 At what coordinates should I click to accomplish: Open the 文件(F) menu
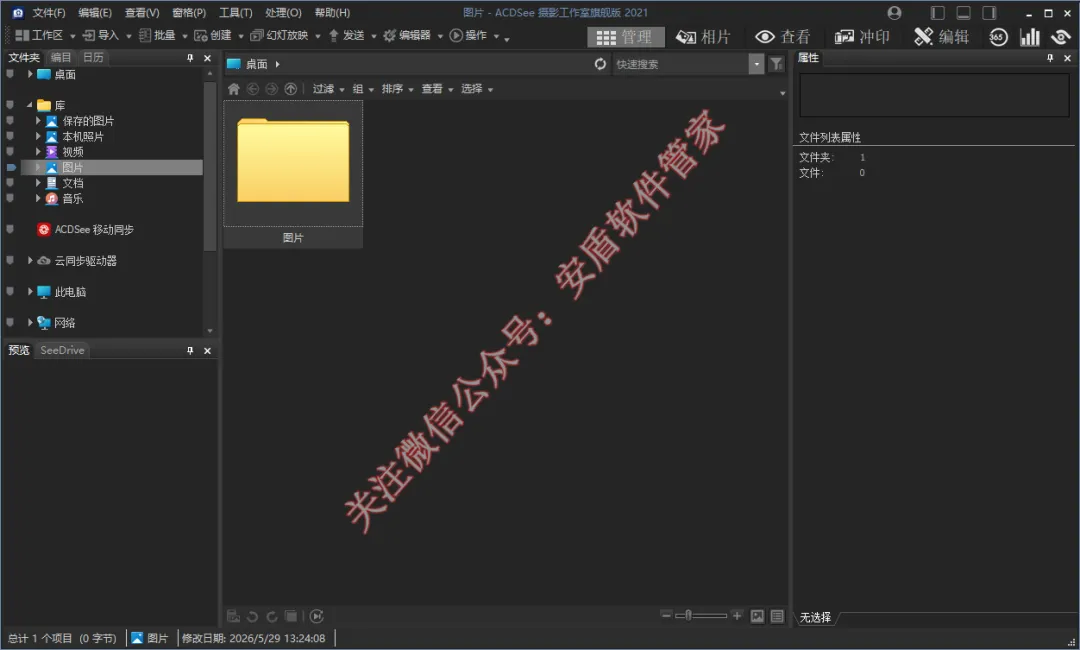(48, 12)
